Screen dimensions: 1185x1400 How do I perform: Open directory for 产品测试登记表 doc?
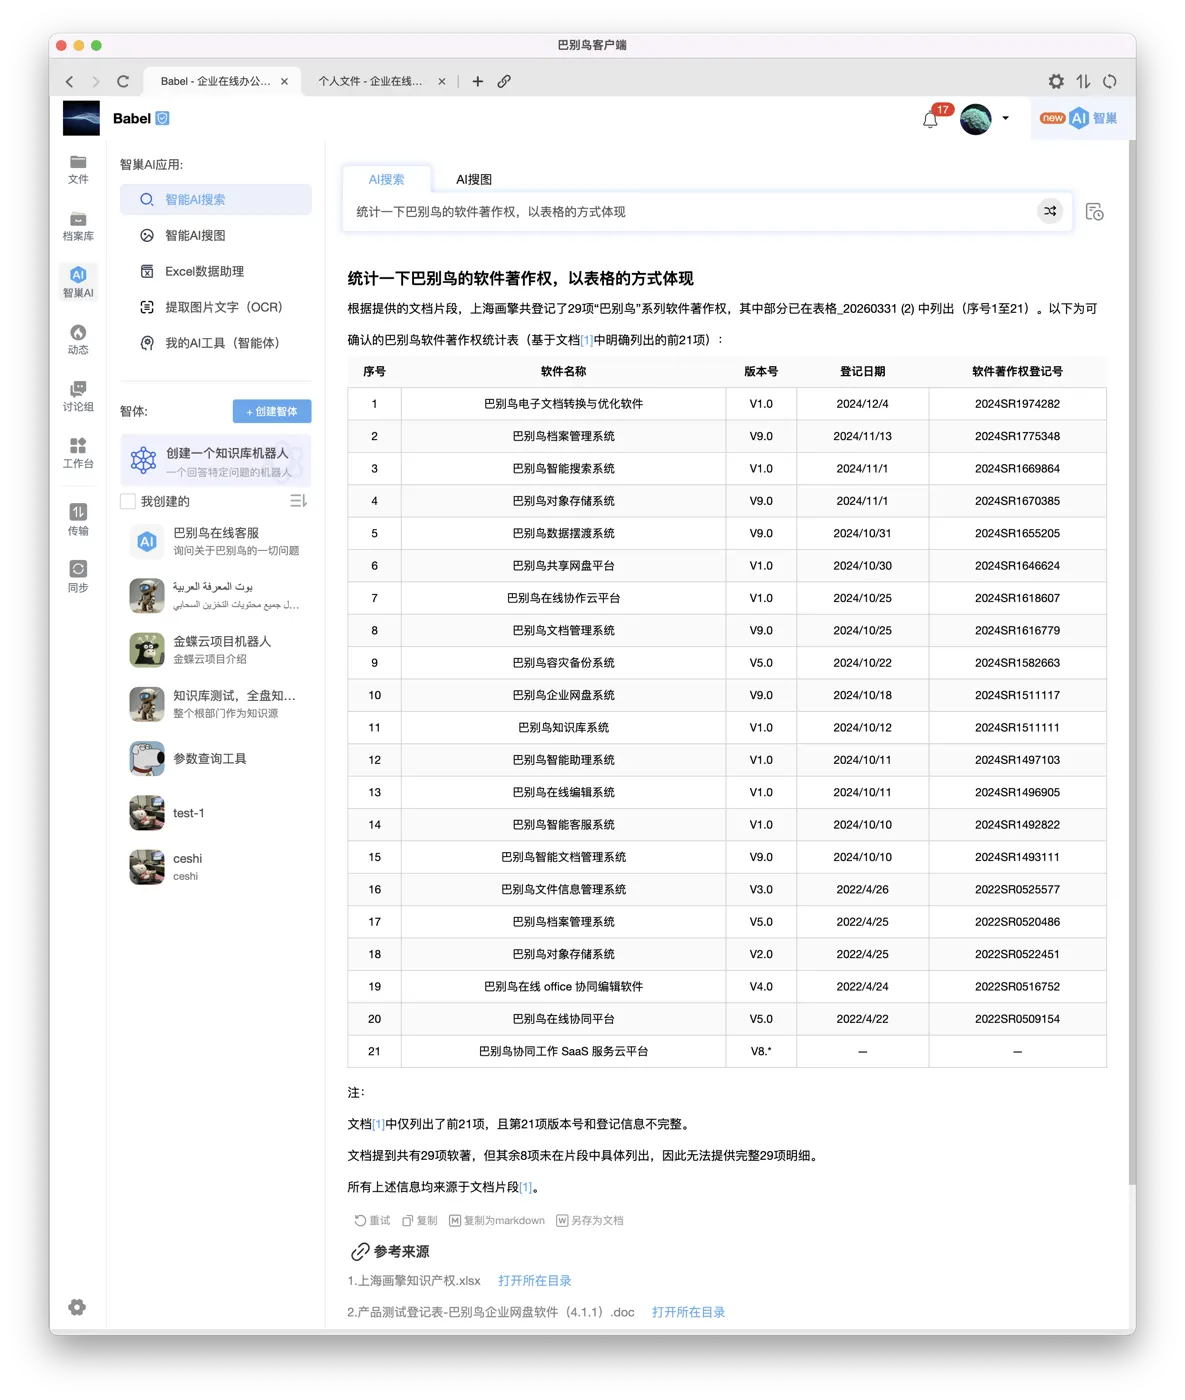click(689, 1312)
